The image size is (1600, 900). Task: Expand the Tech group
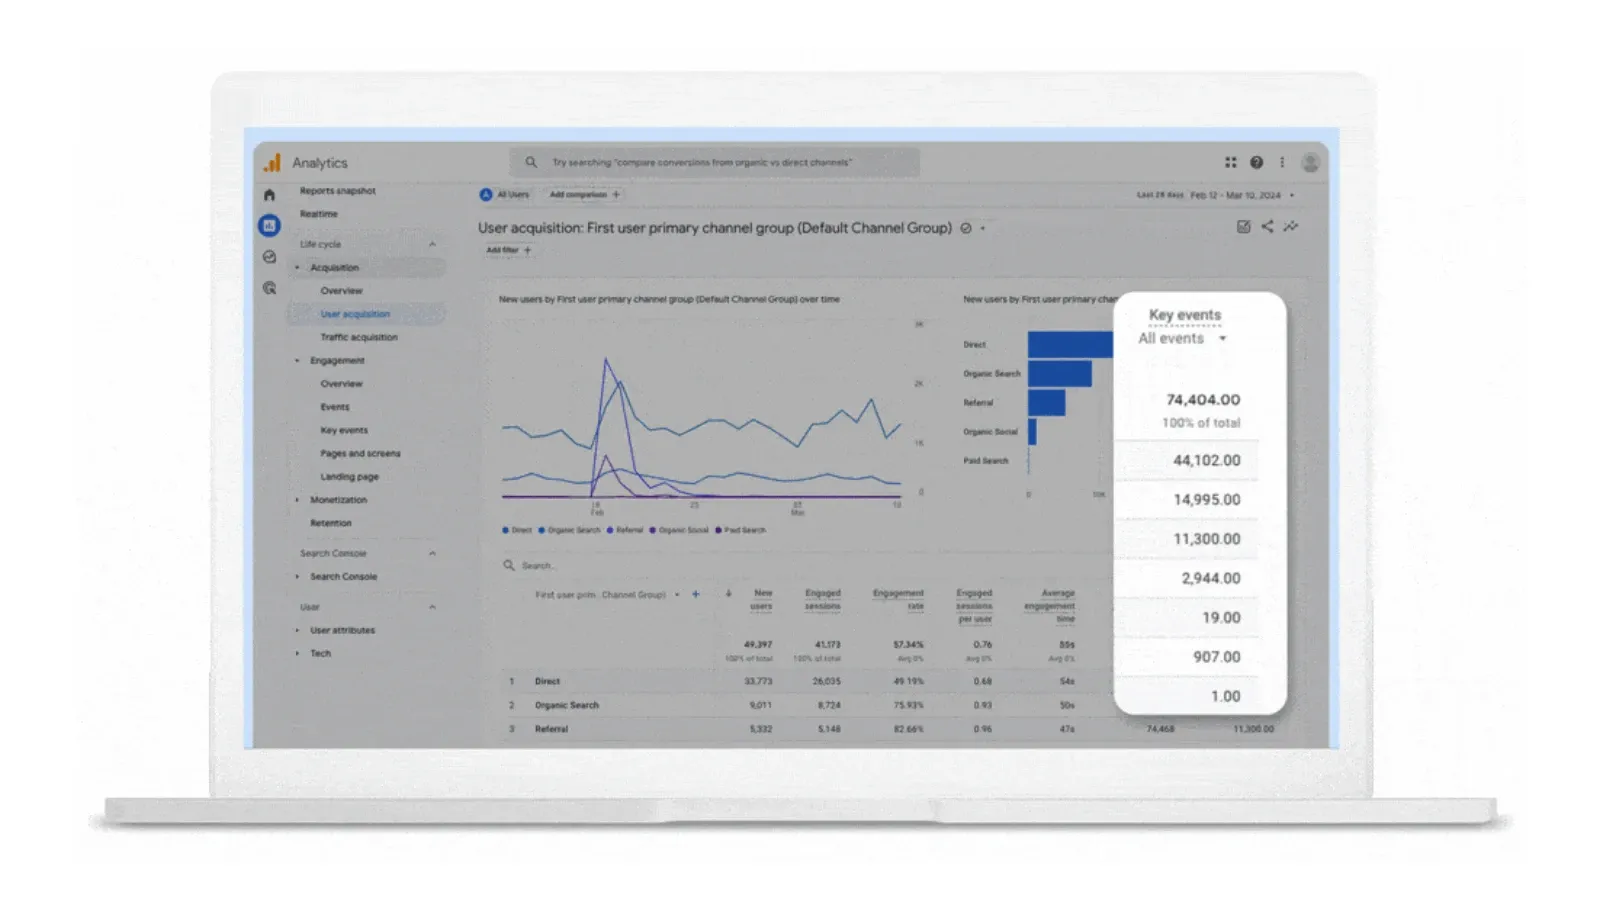297,654
